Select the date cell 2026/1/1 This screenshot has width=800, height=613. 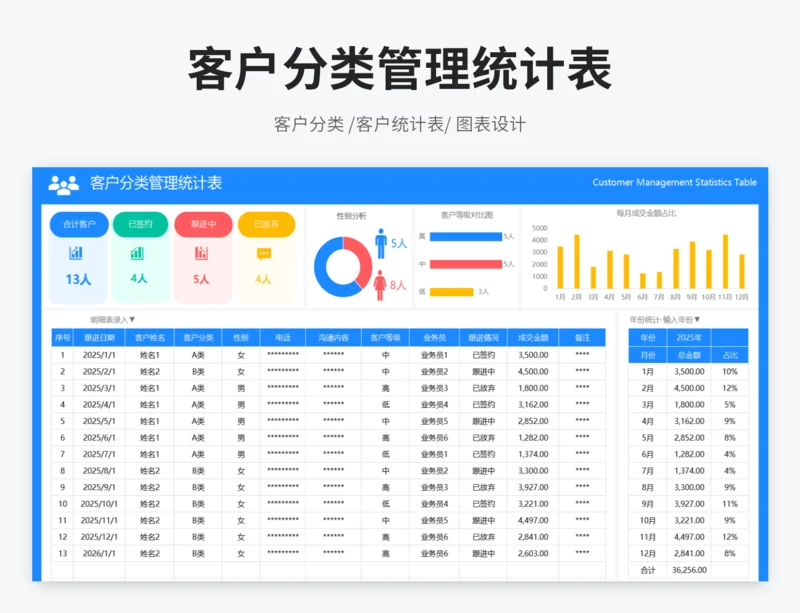(99, 553)
